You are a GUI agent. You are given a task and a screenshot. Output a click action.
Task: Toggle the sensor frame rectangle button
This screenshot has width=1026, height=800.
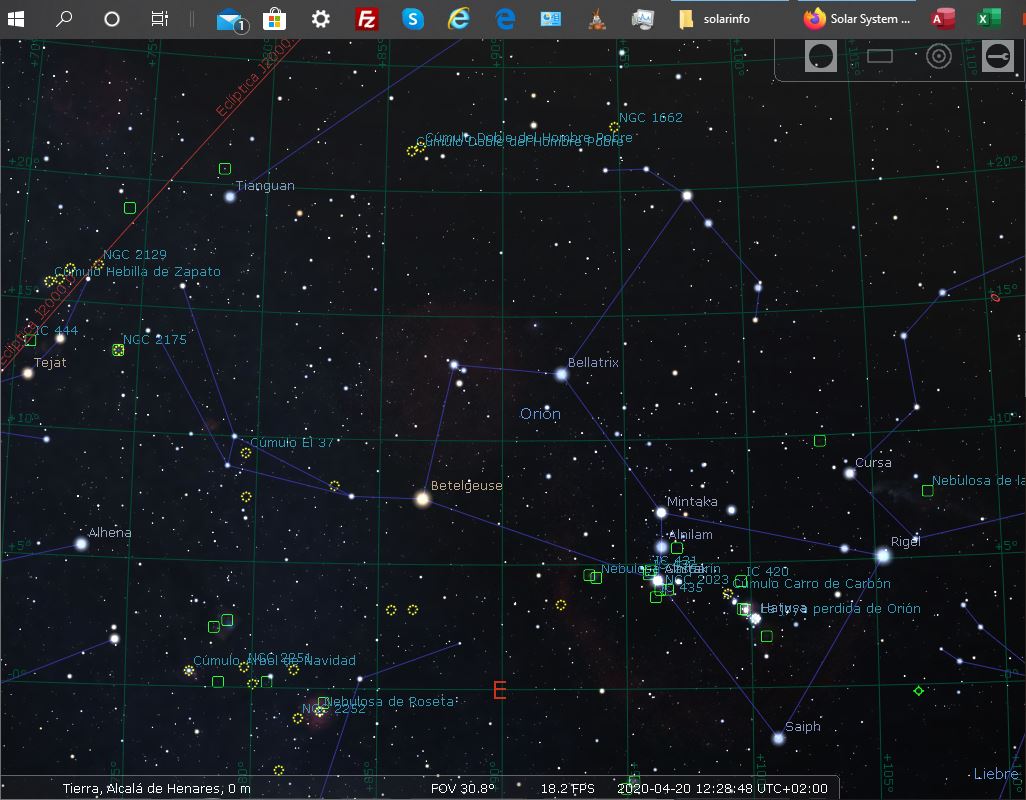880,56
